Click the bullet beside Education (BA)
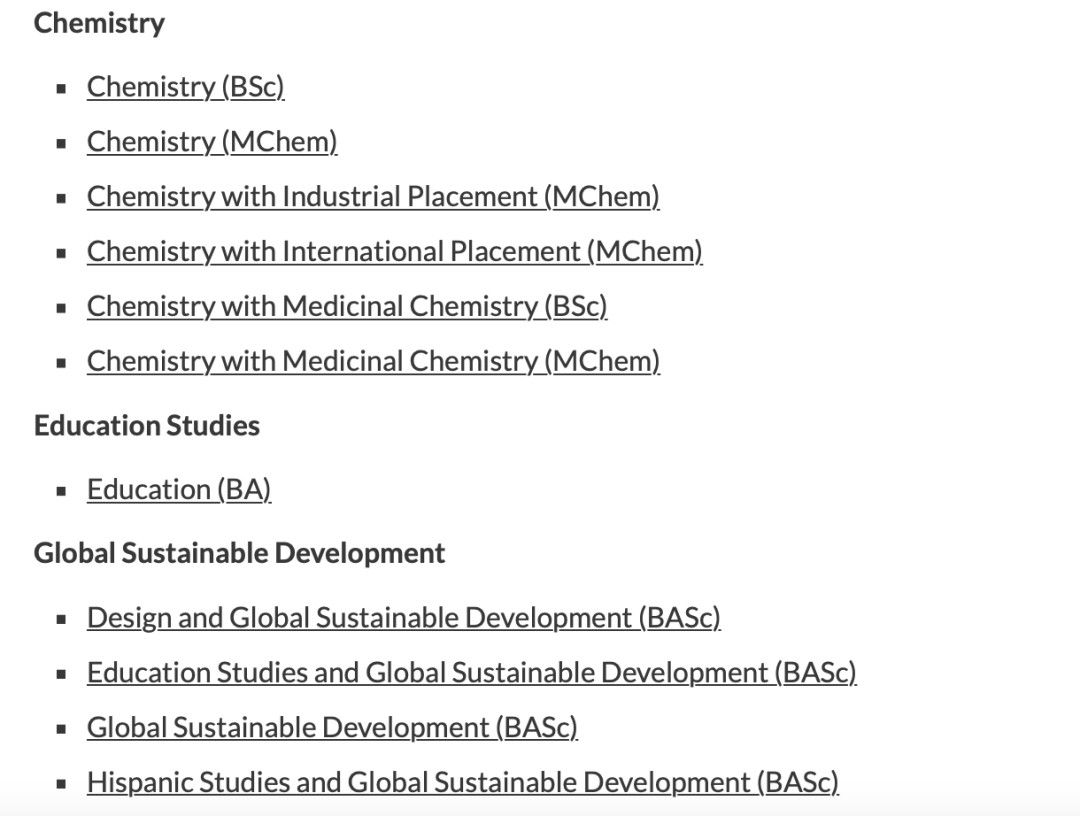The image size is (1080, 816). (x=61, y=491)
